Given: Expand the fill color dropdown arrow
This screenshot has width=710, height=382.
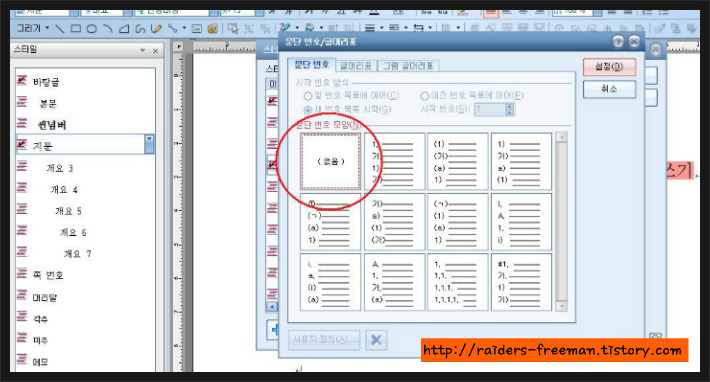Looking at the screenshot, I should tap(321, 28).
